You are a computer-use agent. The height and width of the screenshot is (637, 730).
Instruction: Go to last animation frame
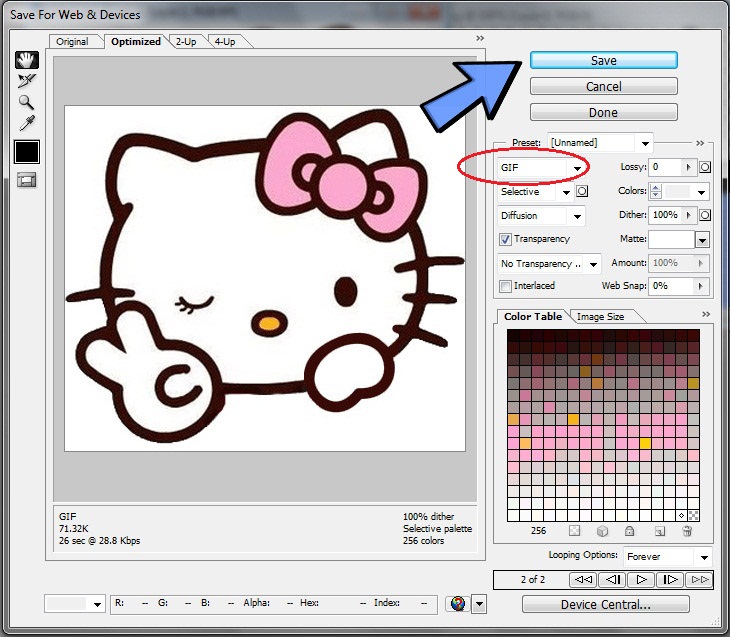click(x=698, y=580)
